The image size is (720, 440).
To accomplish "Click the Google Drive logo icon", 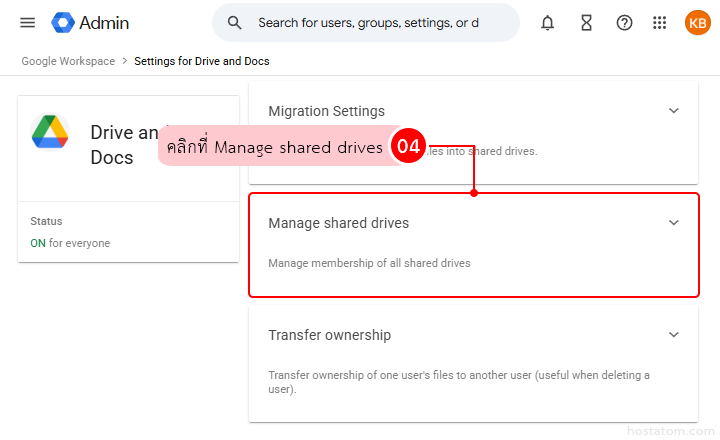I will tap(50, 132).
